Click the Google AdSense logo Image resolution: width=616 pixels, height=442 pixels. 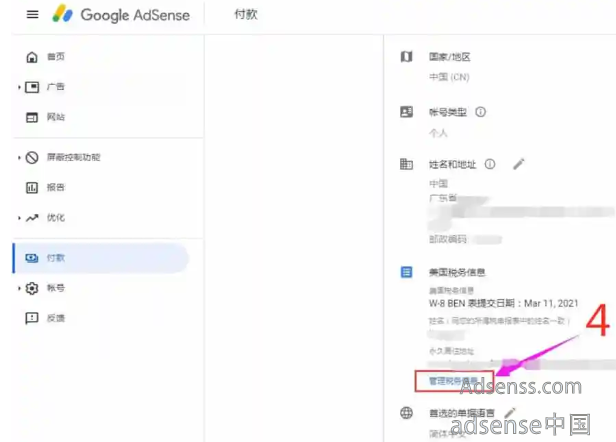click(x=121, y=15)
